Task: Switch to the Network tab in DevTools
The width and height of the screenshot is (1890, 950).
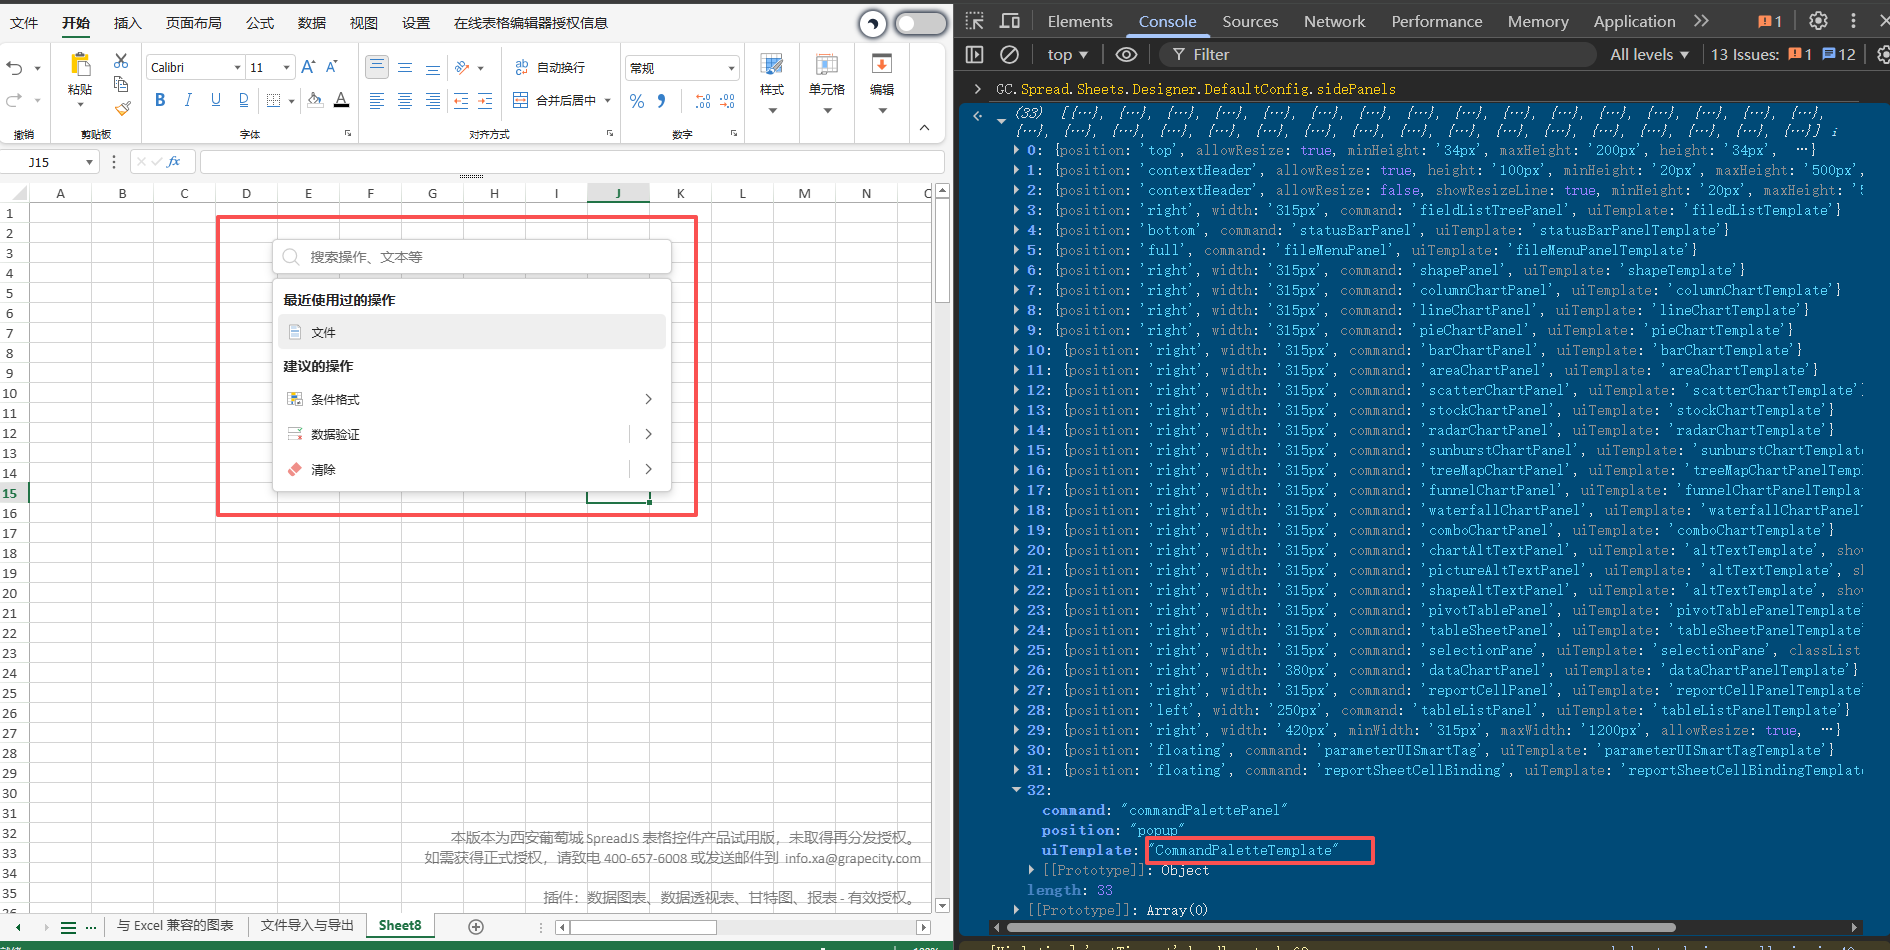Action: [x=1334, y=21]
